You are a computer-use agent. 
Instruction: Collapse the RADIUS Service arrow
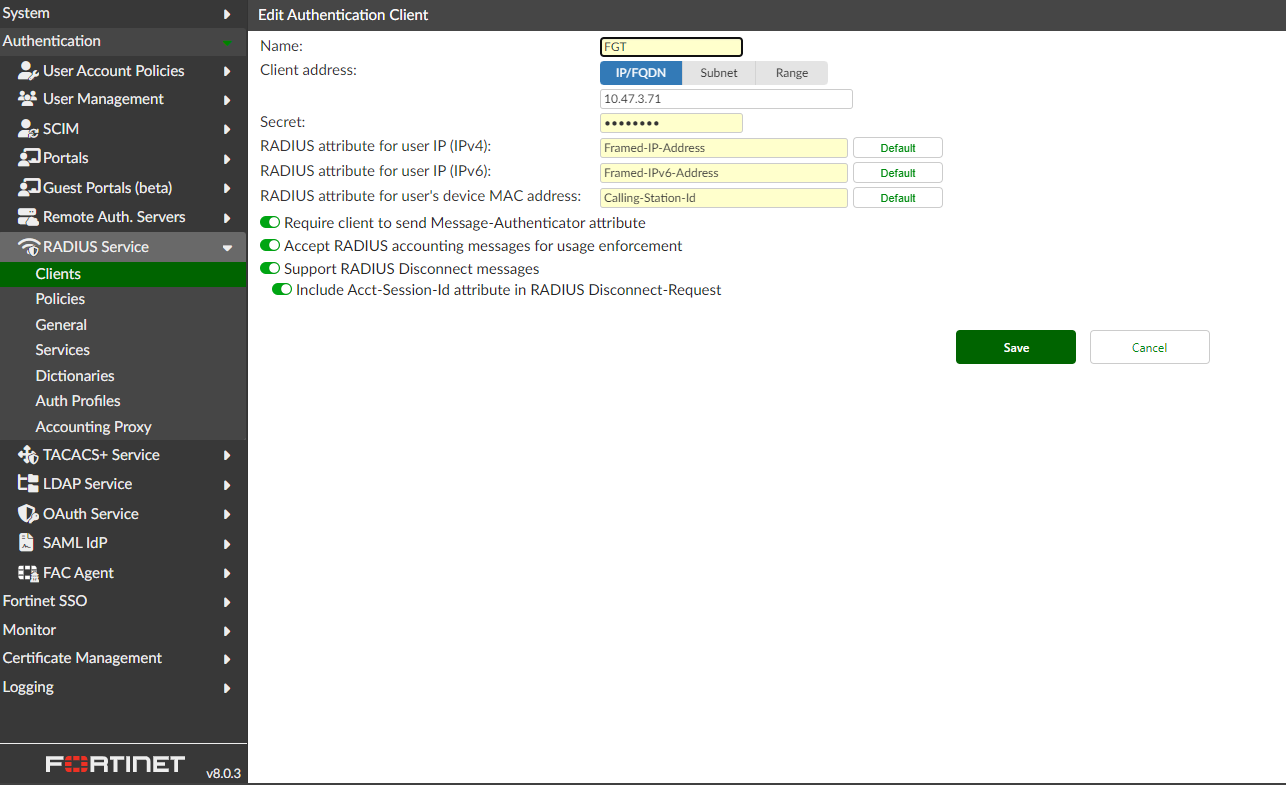pyautogui.click(x=228, y=248)
